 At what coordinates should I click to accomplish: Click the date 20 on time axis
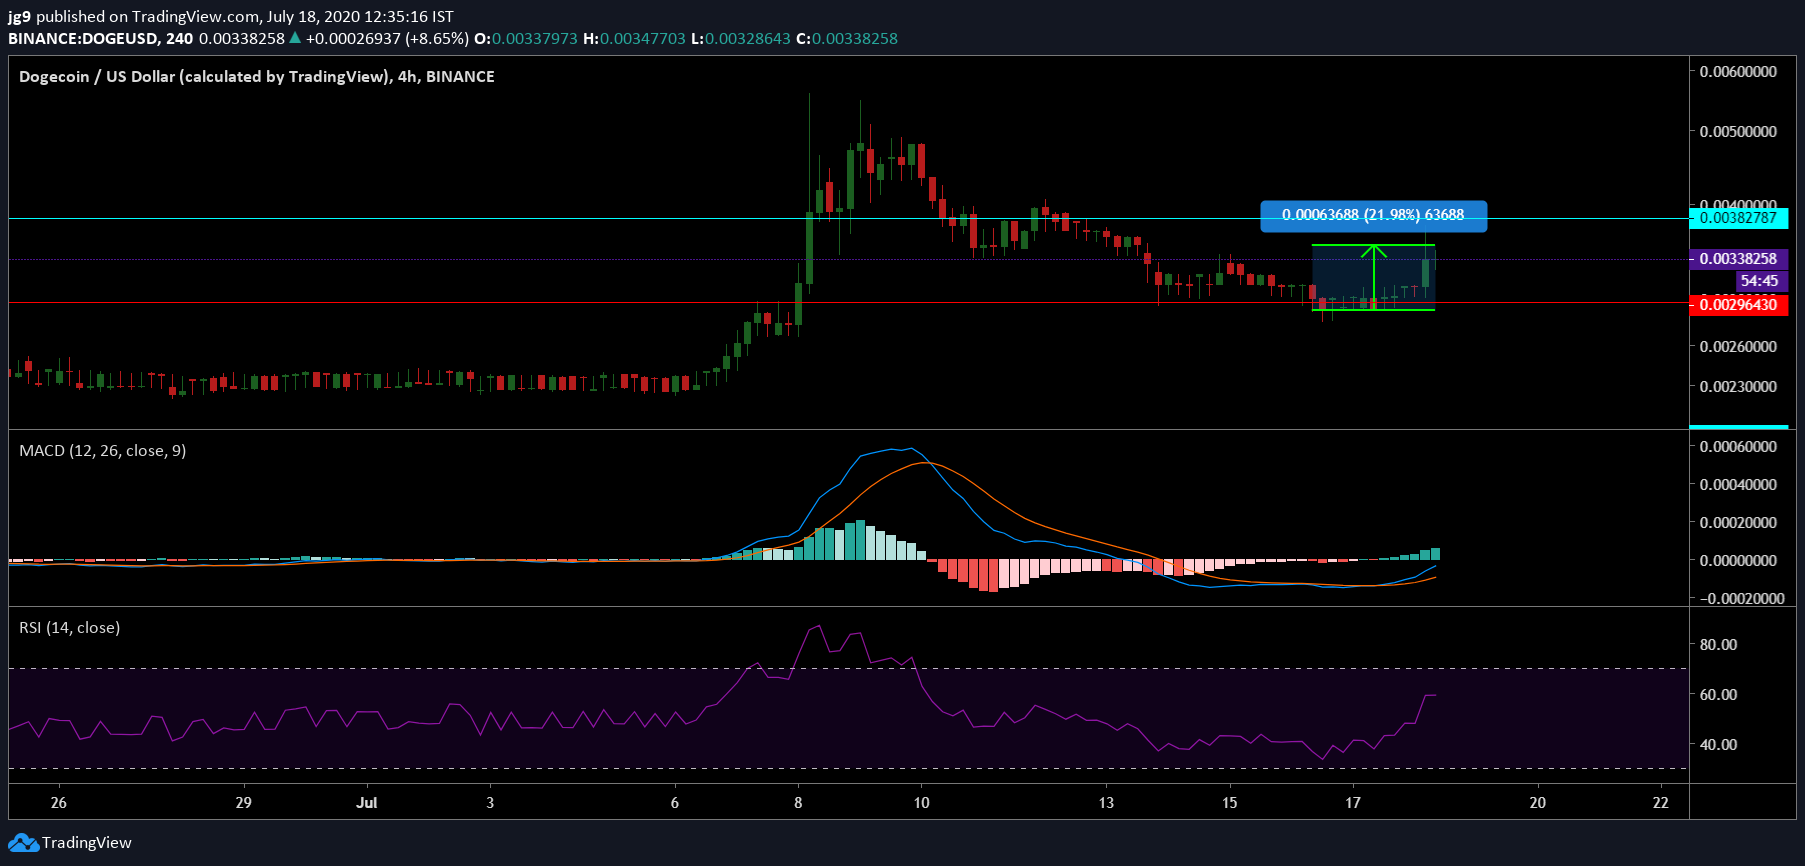point(1538,803)
